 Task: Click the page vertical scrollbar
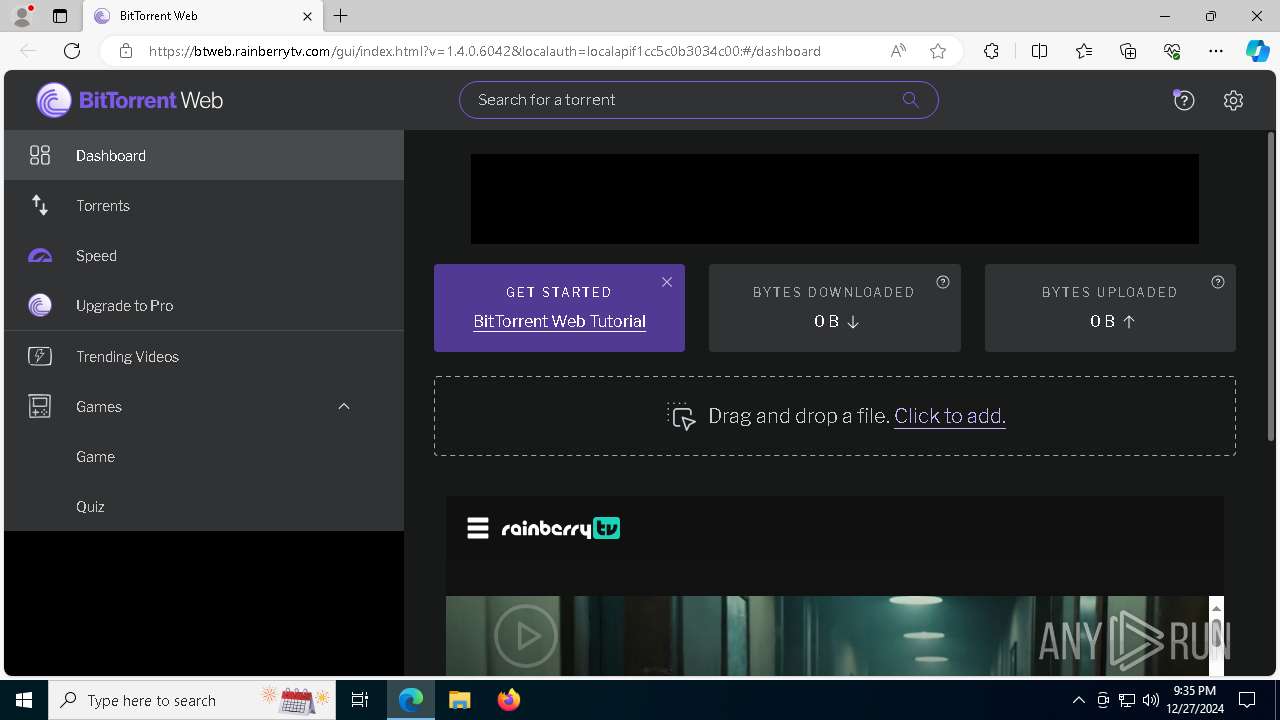[x=1271, y=285]
